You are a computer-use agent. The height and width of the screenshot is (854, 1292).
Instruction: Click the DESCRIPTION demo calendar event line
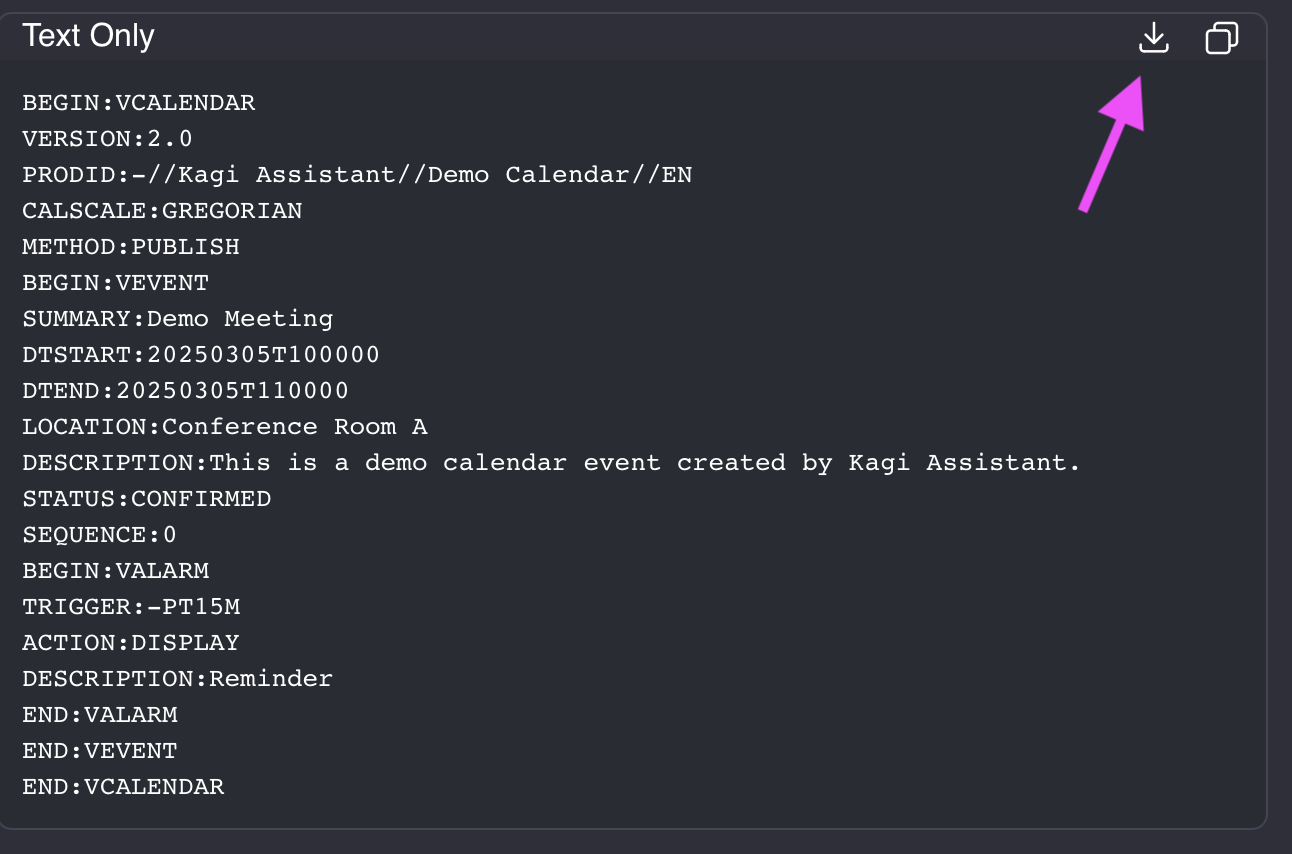coord(552,463)
